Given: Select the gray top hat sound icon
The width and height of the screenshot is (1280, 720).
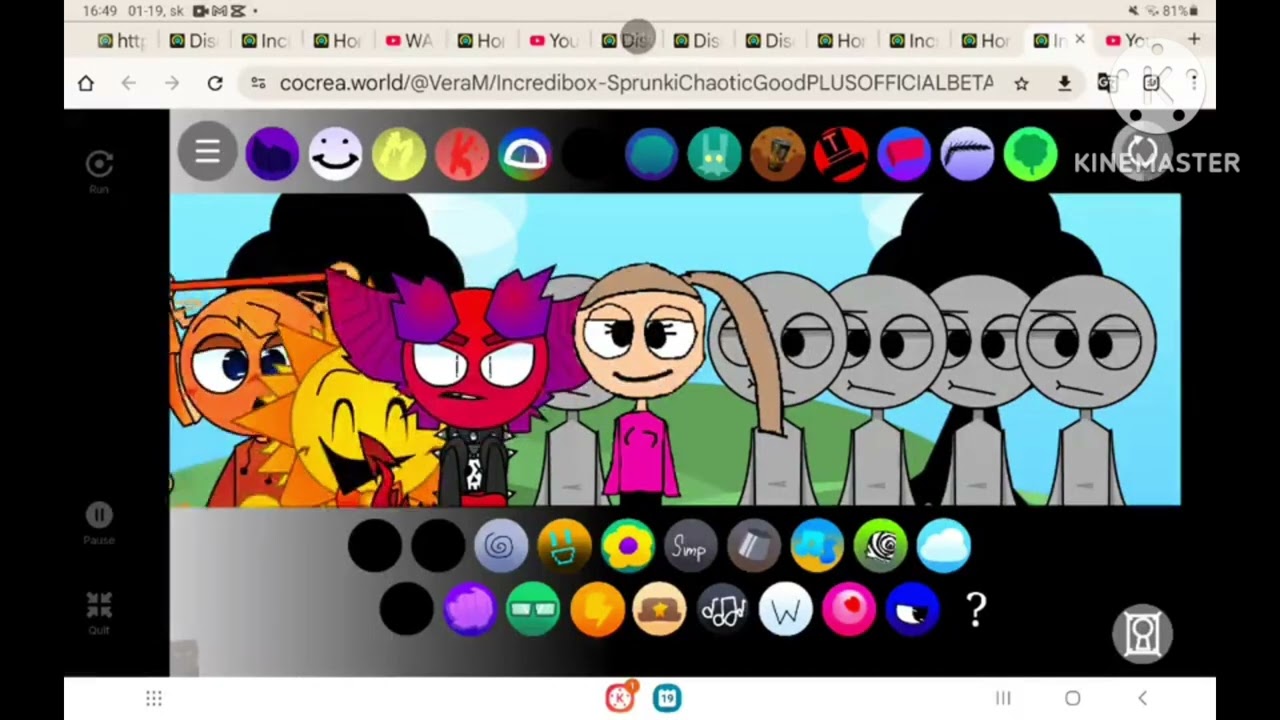Looking at the screenshot, I should pyautogui.click(x=753, y=546).
